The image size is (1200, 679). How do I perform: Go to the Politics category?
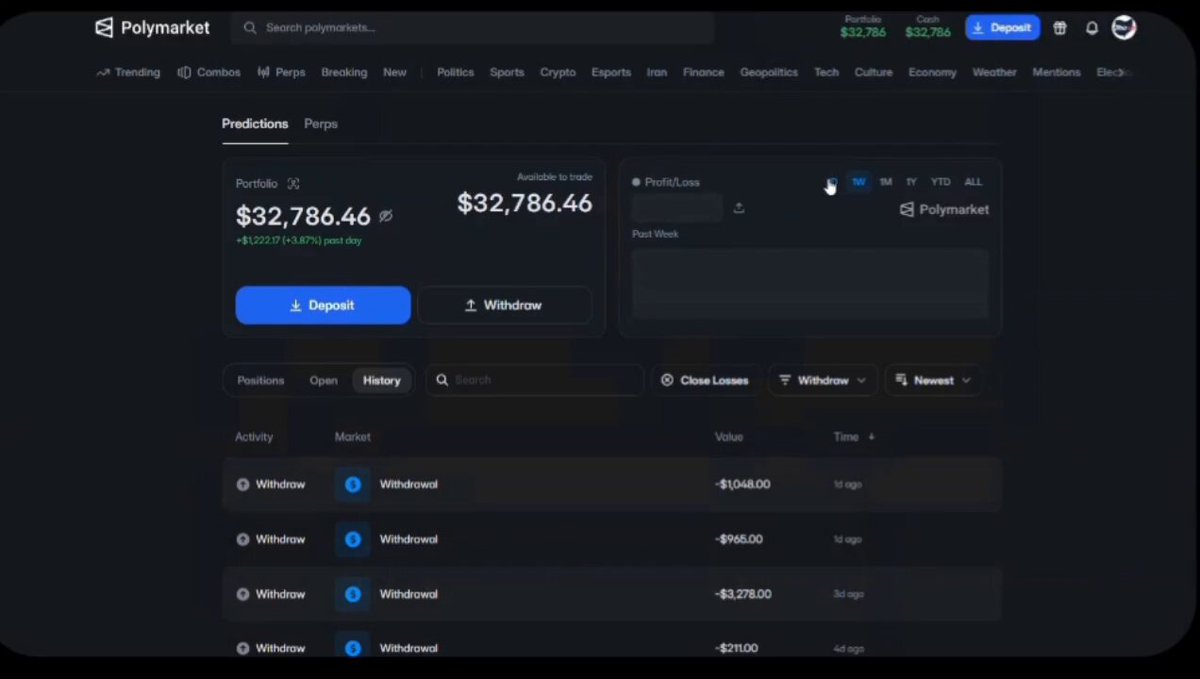click(x=455, y=72)
